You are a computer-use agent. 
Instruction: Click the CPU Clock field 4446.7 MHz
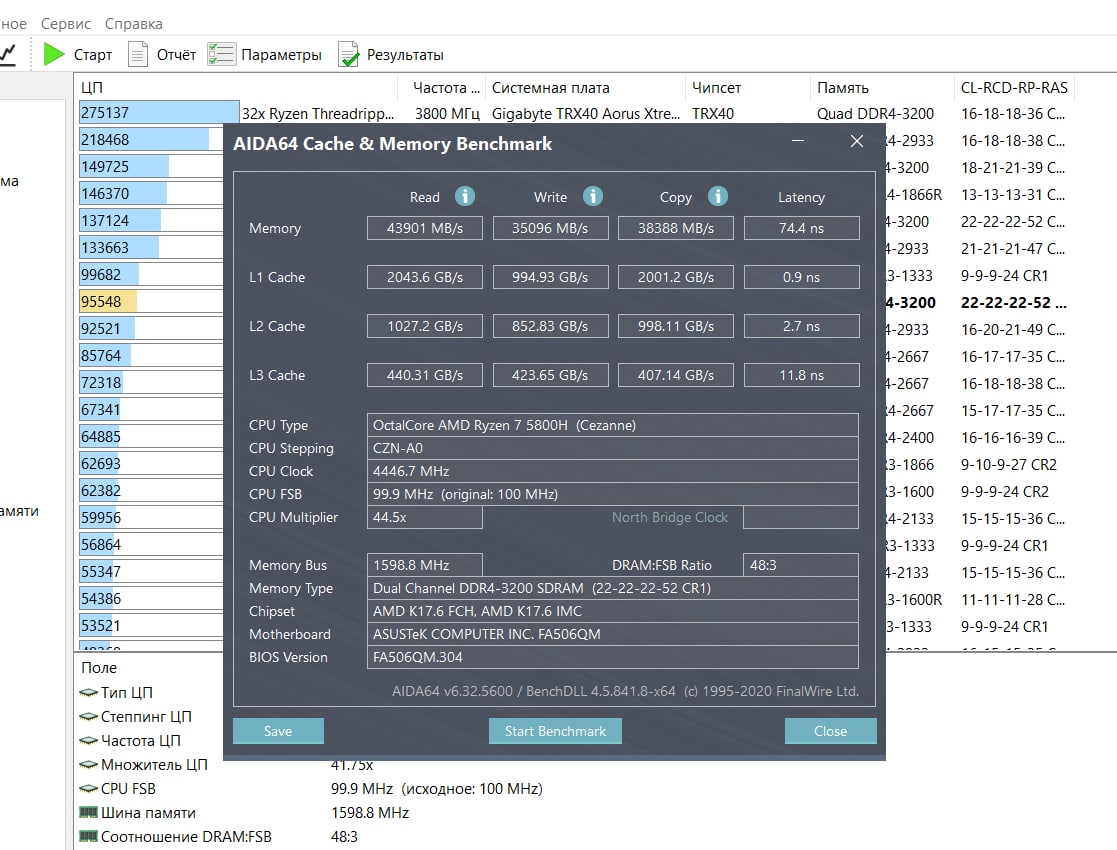(613, 471)
